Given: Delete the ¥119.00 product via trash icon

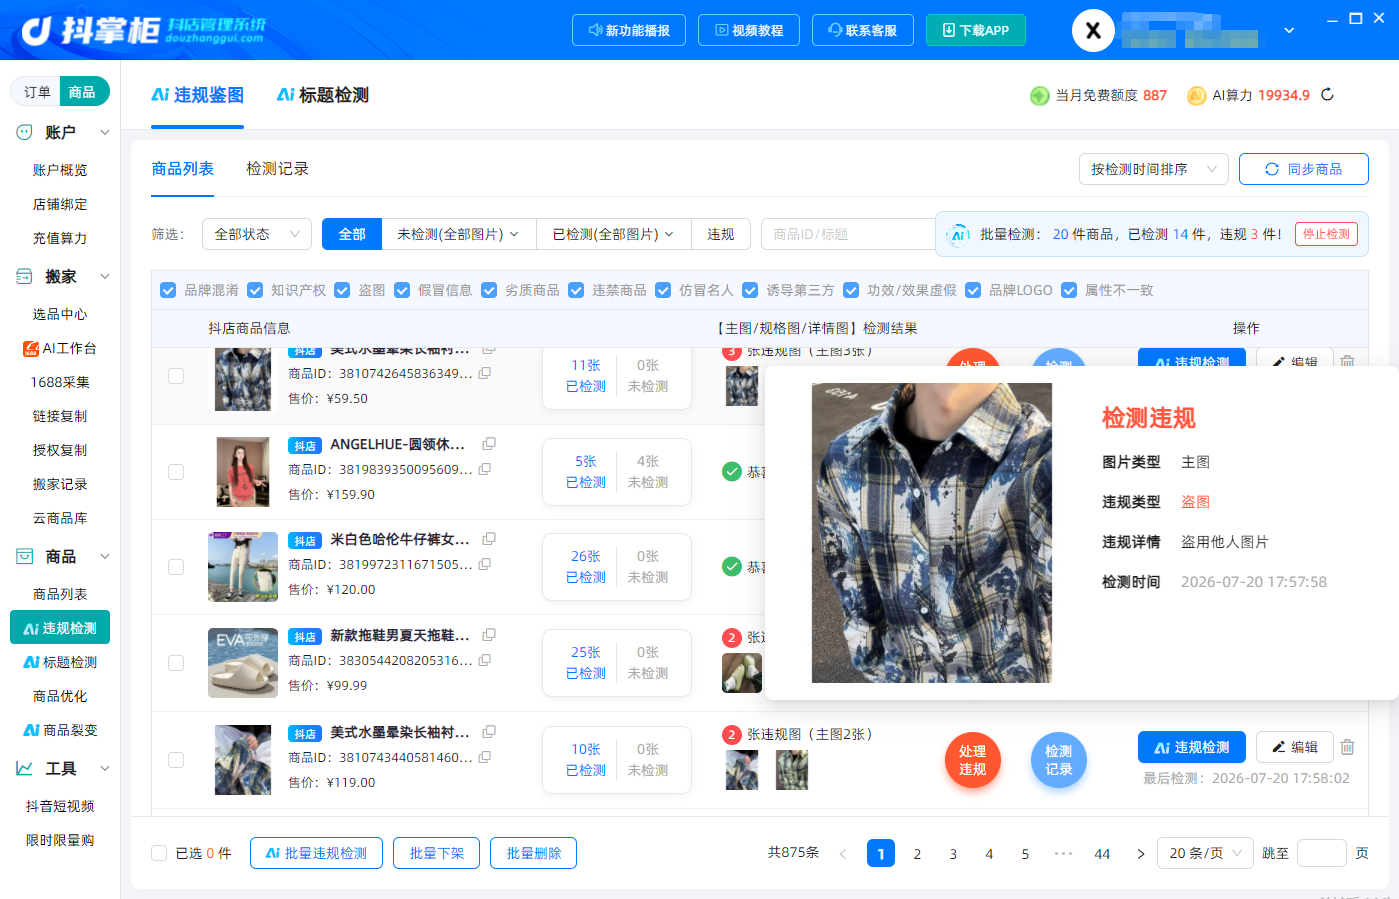Looking at the screenshot, I should tap(1347, 747).
